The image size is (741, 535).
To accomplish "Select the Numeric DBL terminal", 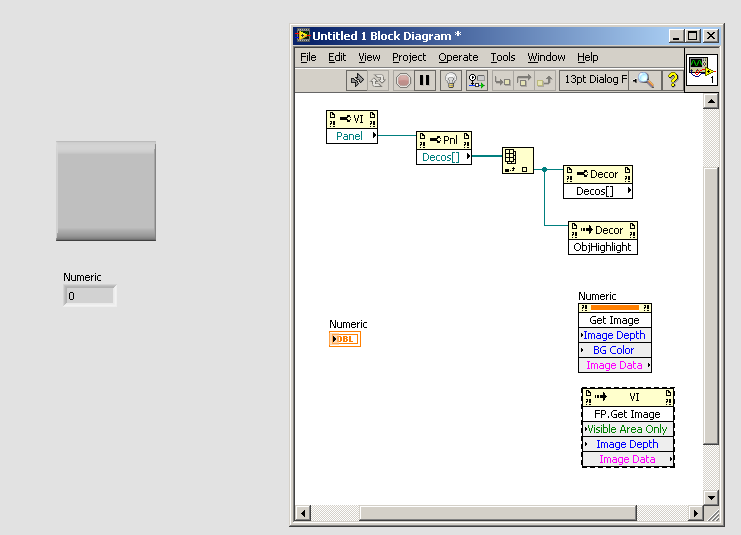I will (345, 339).
